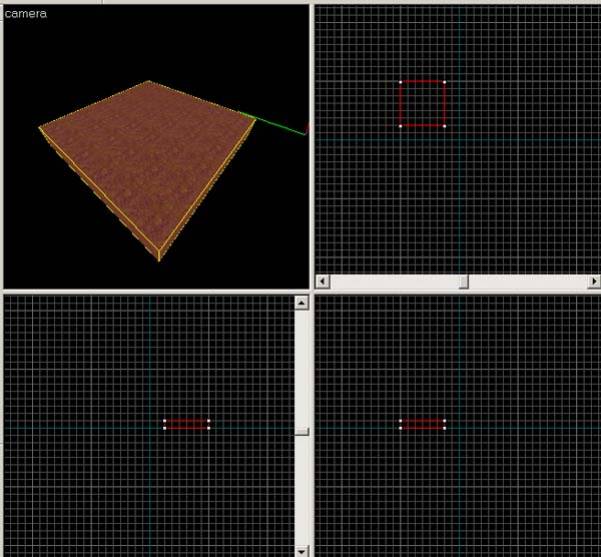
Task: Click the down arrow of the vertical scrollbar
Action: click(302, 551)
